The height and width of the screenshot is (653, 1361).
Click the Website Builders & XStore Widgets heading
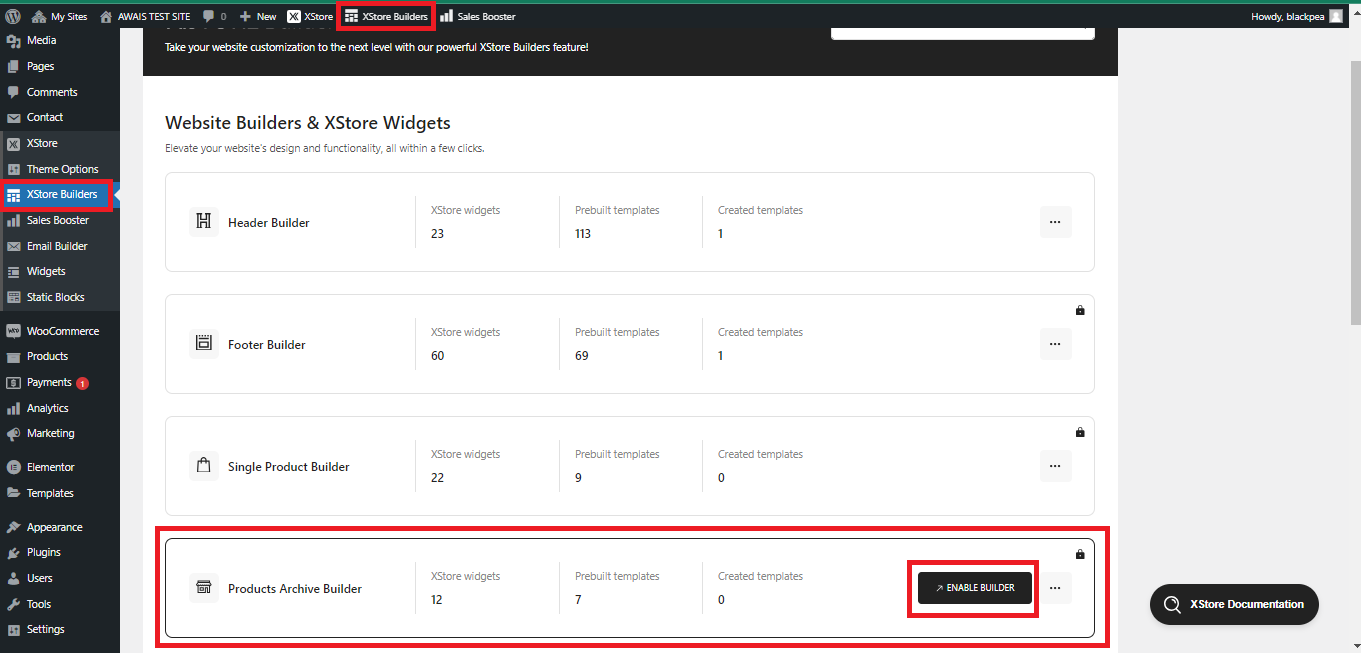tap(308, 123)
